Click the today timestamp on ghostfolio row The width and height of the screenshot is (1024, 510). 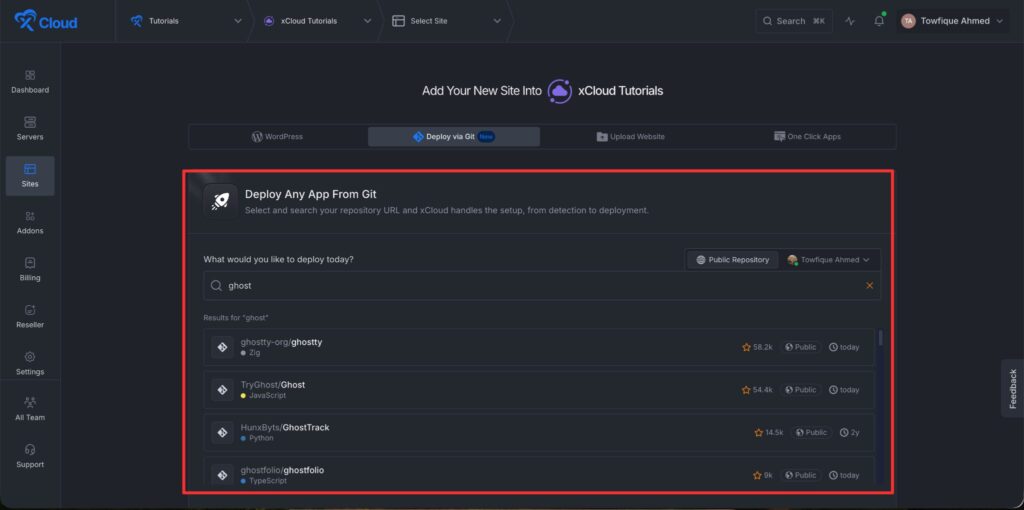coord(844,475)
